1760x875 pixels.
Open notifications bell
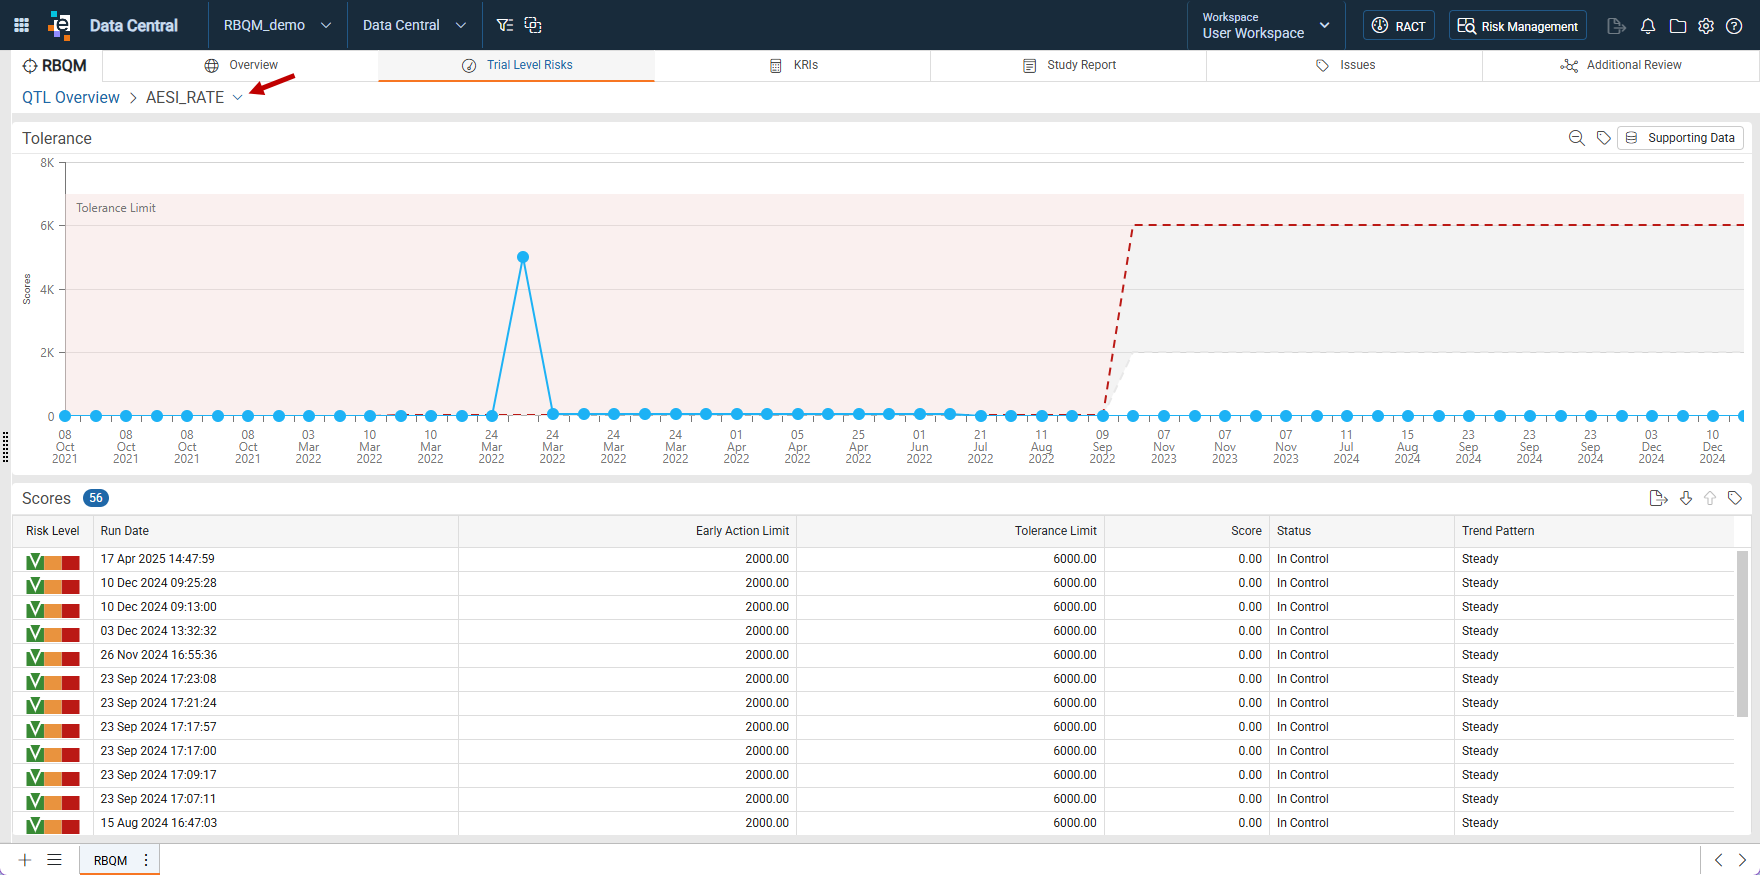pos(1648,26)
